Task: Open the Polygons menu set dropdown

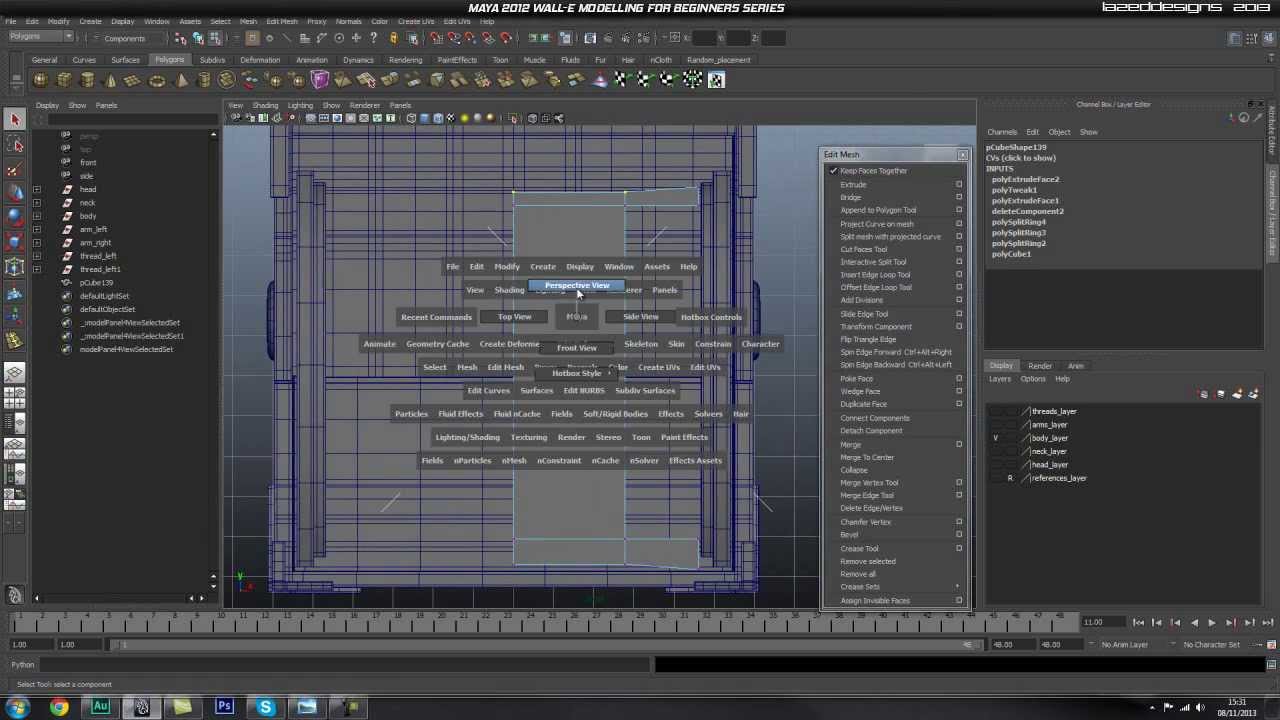Action: (40, 38)
